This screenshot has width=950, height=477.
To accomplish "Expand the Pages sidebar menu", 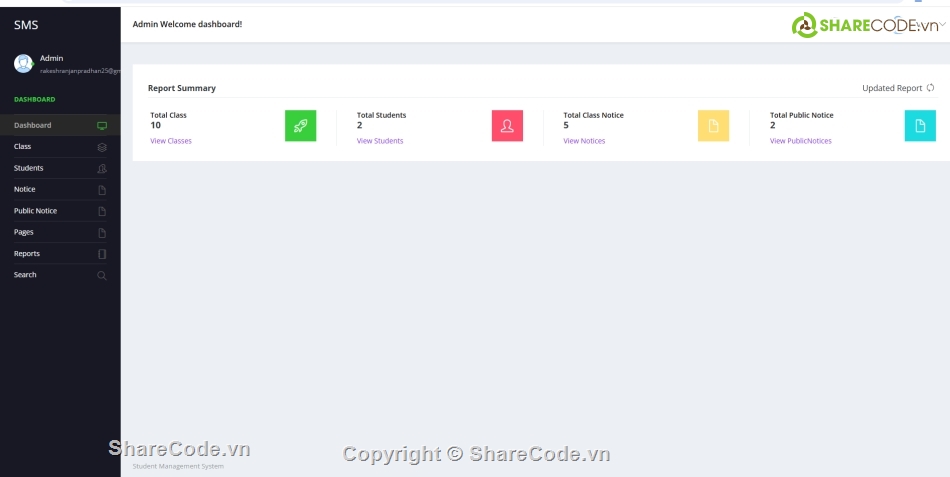I will [x=24, y=232].
